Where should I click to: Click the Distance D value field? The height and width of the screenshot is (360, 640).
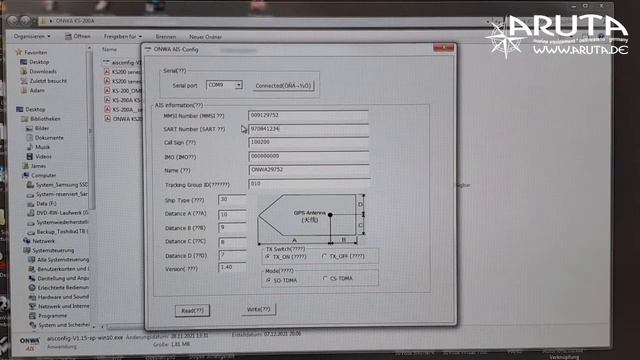pos(232,256)
